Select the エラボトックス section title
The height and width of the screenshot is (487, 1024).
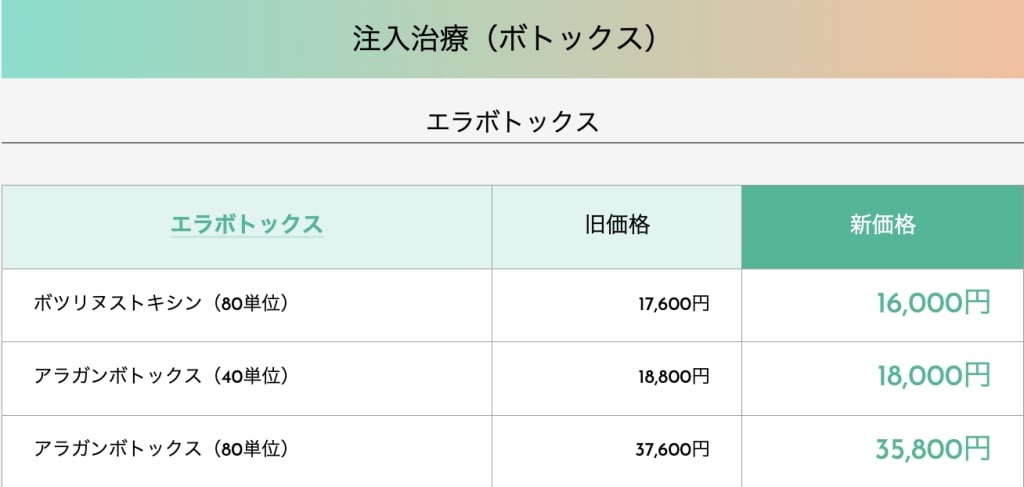click(512, 122)
